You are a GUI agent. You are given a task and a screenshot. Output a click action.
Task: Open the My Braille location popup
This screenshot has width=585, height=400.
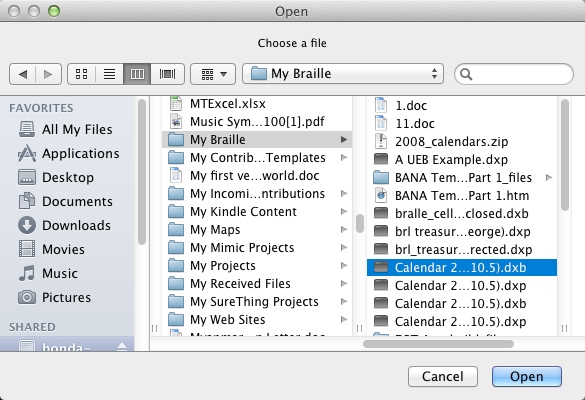343,74
